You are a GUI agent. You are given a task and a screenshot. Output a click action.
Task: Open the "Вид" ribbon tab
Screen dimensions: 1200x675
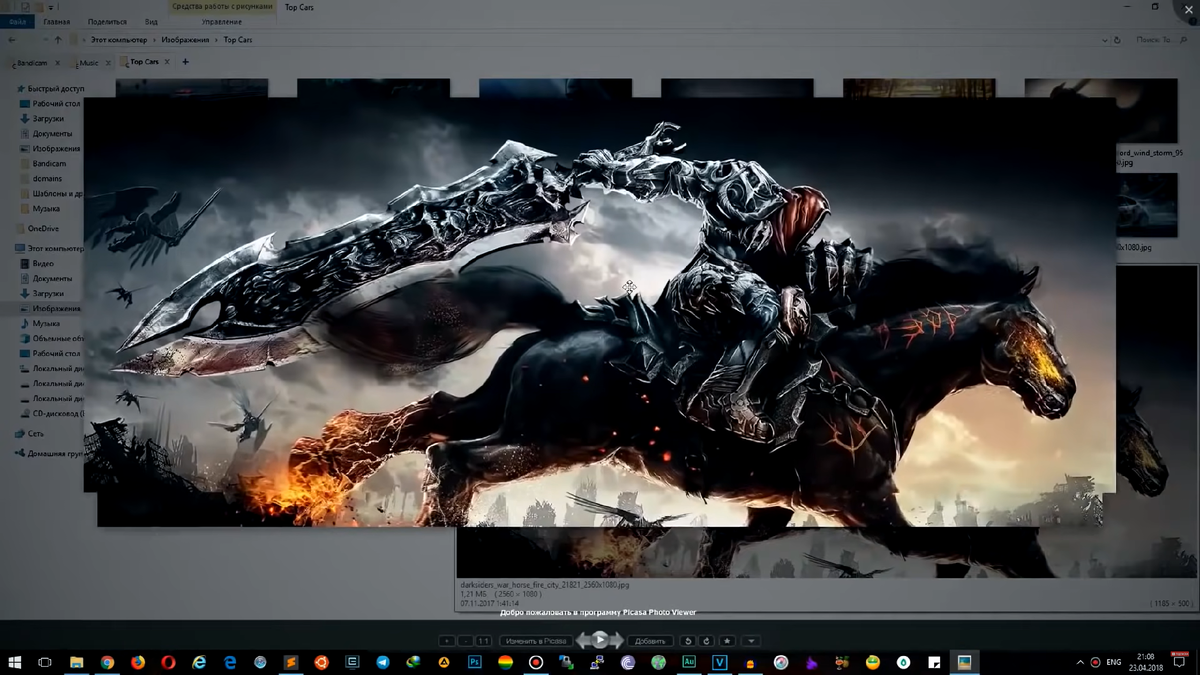coord(151,21)
